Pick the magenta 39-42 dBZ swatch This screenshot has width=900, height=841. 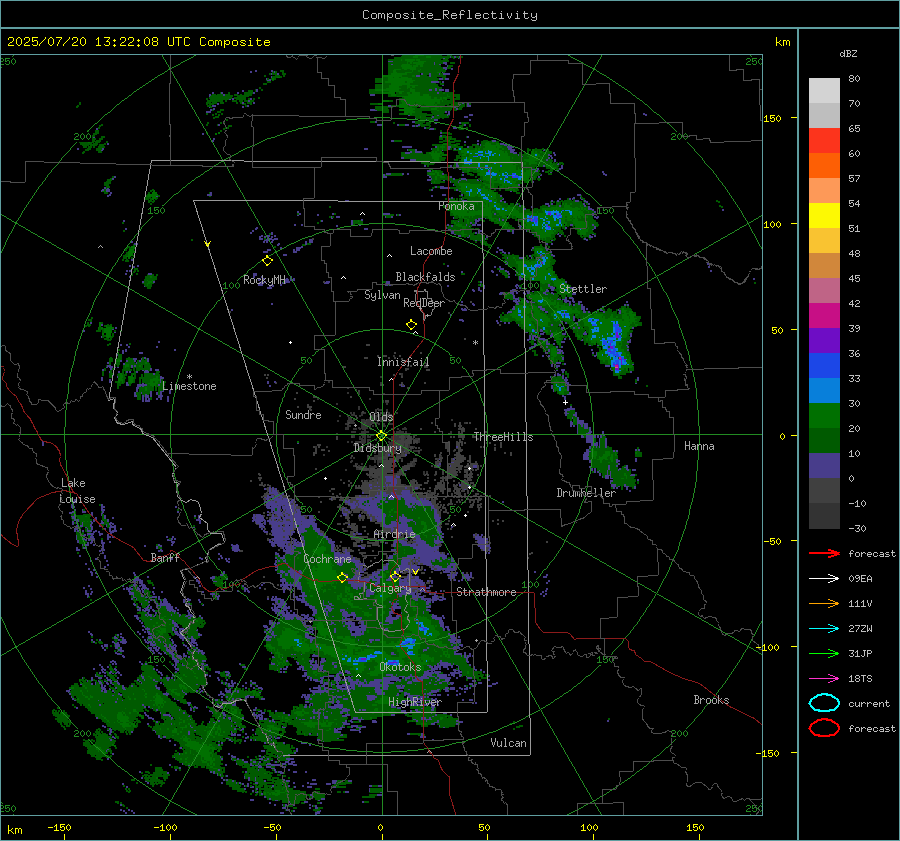(x=824, y=315)
